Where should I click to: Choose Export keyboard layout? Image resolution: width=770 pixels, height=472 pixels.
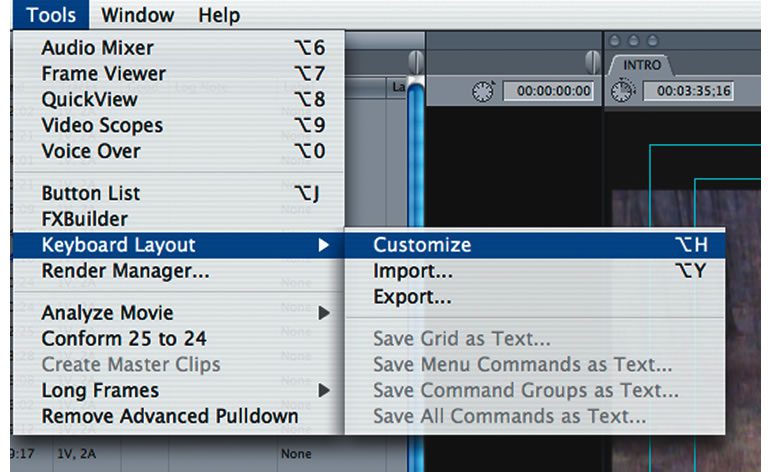pos(412,297)
